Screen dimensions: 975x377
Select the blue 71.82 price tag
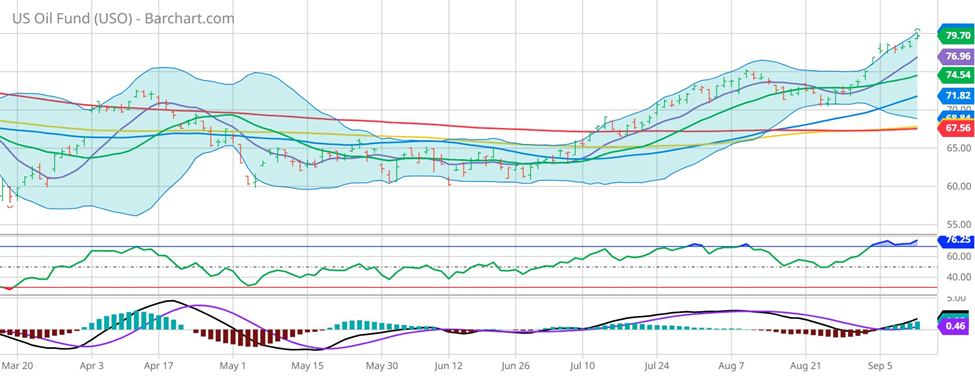955,95
